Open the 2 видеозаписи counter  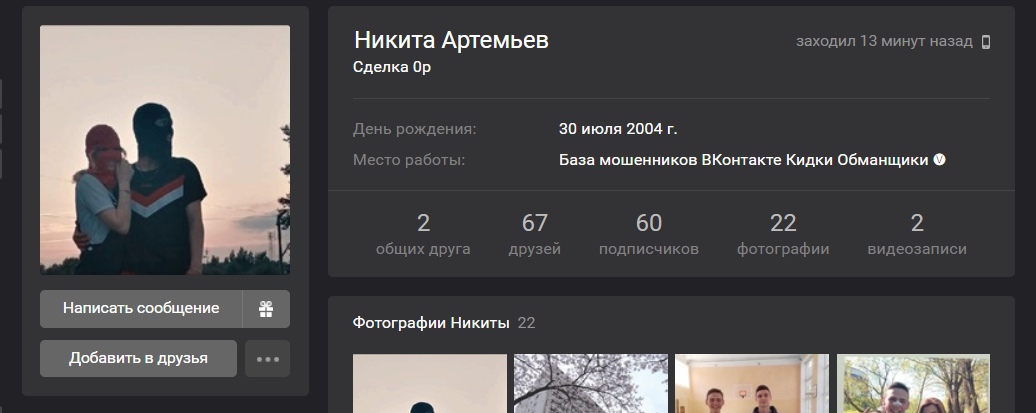tap(917, 235)
